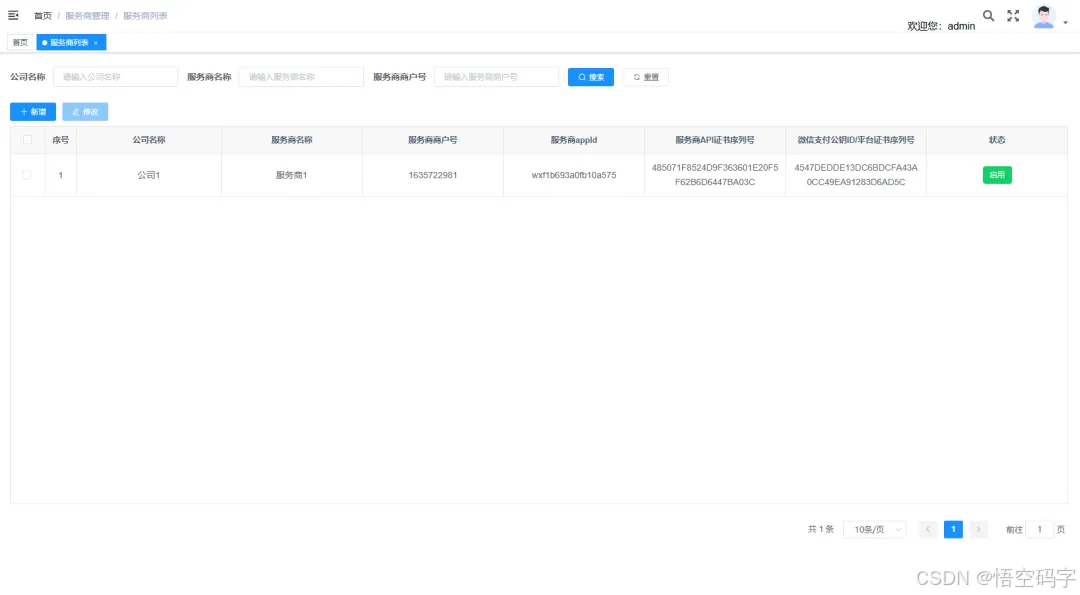
Task: Focus the 服务商商户号 input field
Action: (x=496, y=77)
